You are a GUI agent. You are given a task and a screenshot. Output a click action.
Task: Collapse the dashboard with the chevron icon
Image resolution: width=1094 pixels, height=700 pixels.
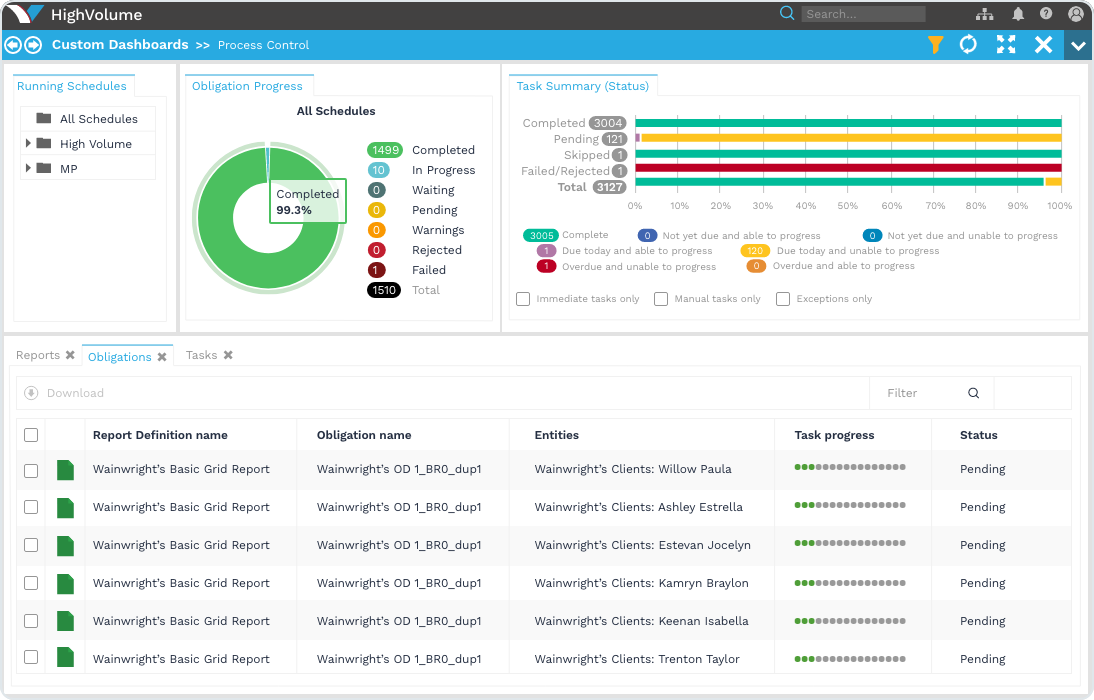click(1078, 44)
